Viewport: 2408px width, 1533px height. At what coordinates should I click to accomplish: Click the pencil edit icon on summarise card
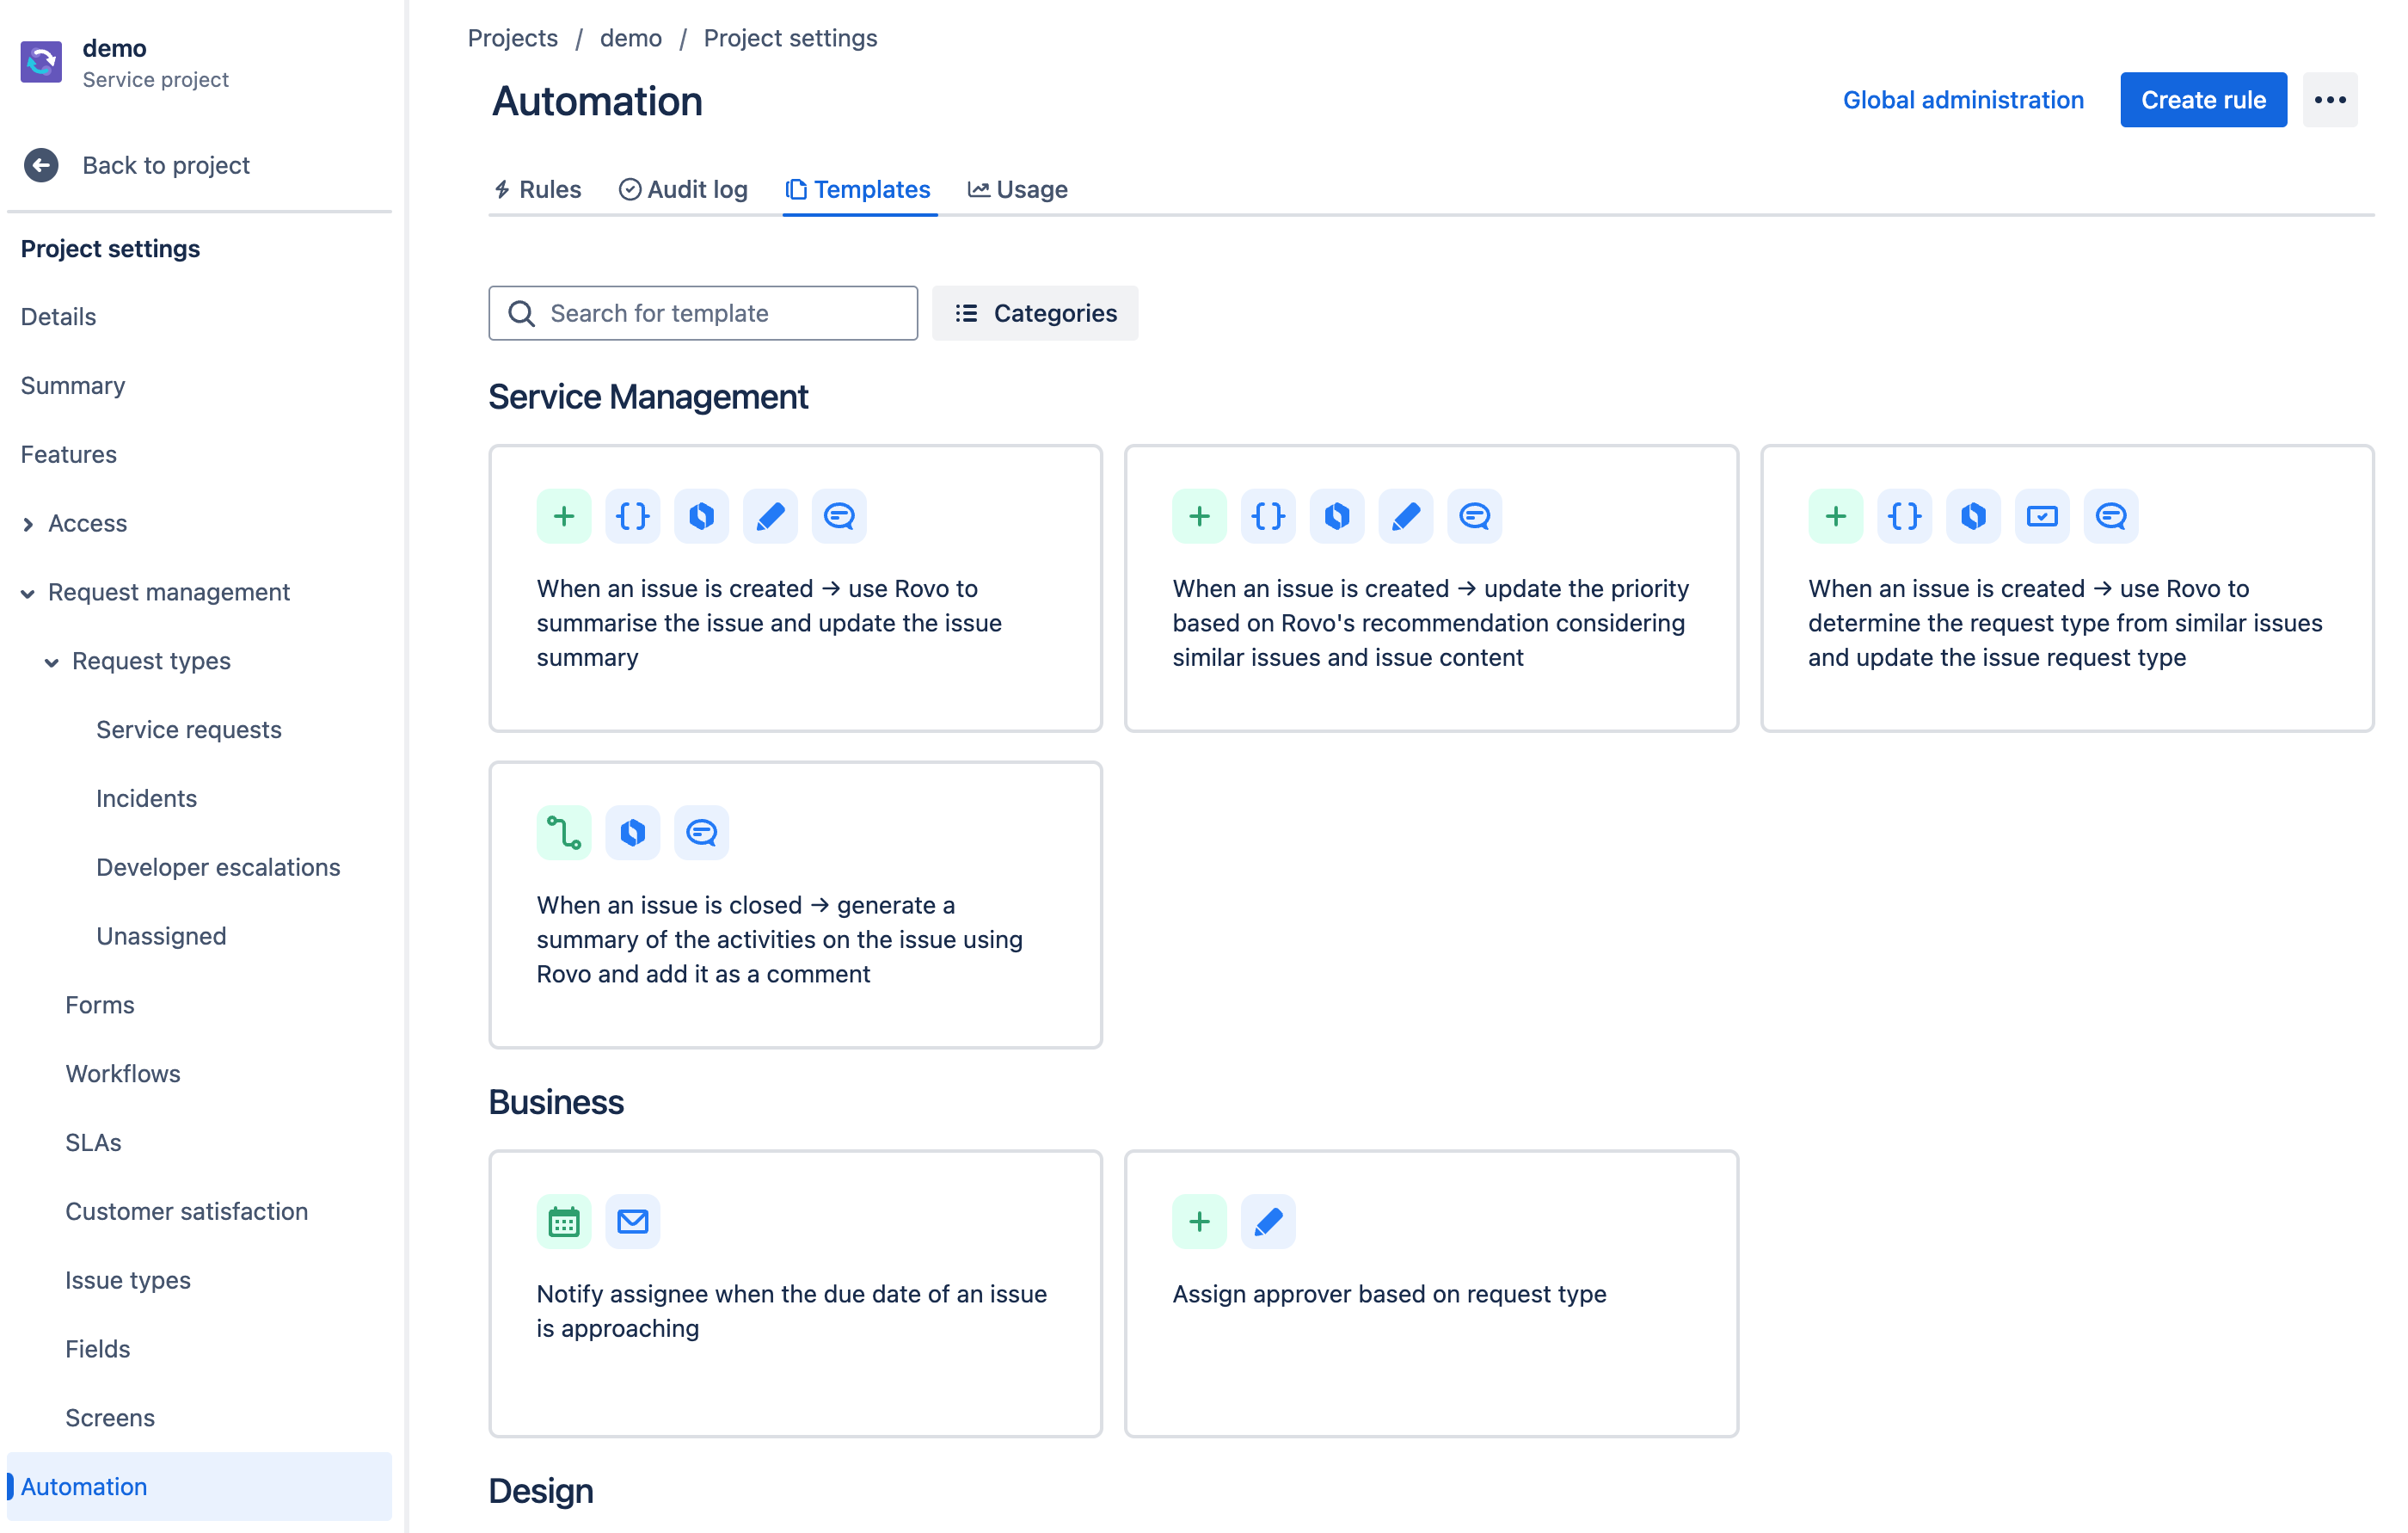coord(770,516)
